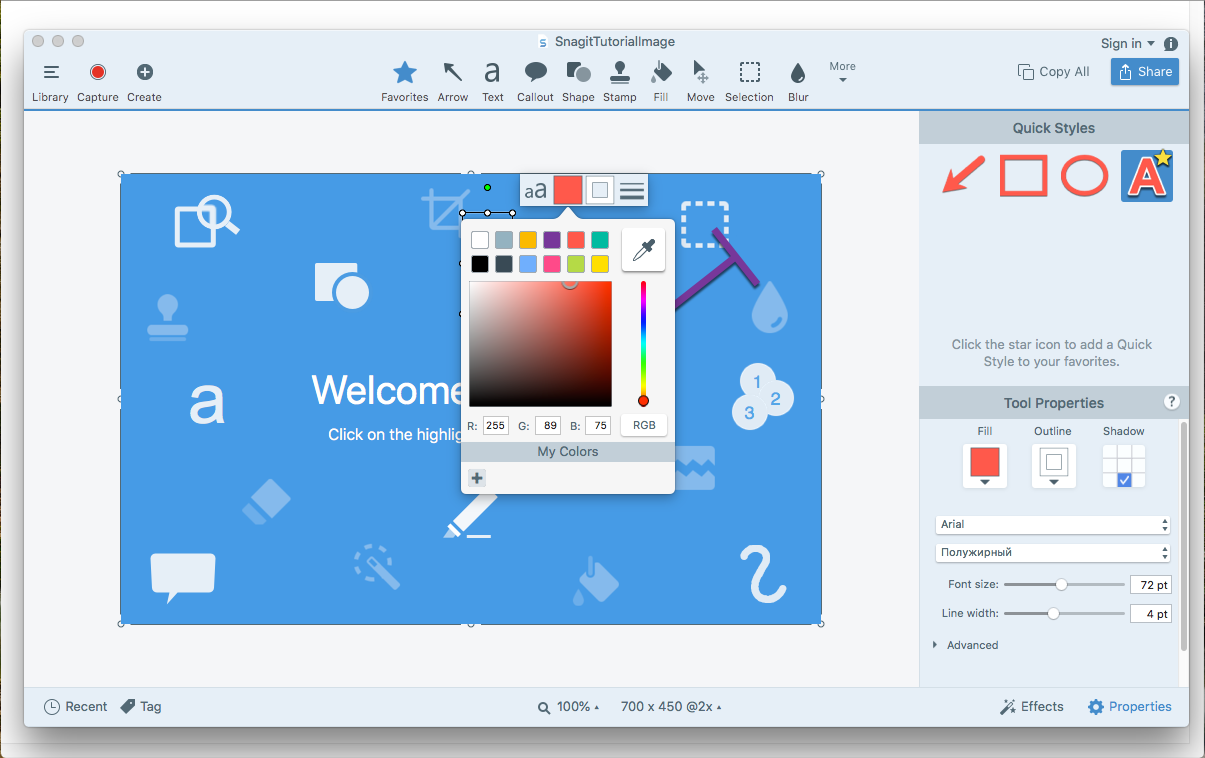Show the Effects panel
Viewport: 1205px width, 758px height.
pyautogui.click(x=1032, y=706)
